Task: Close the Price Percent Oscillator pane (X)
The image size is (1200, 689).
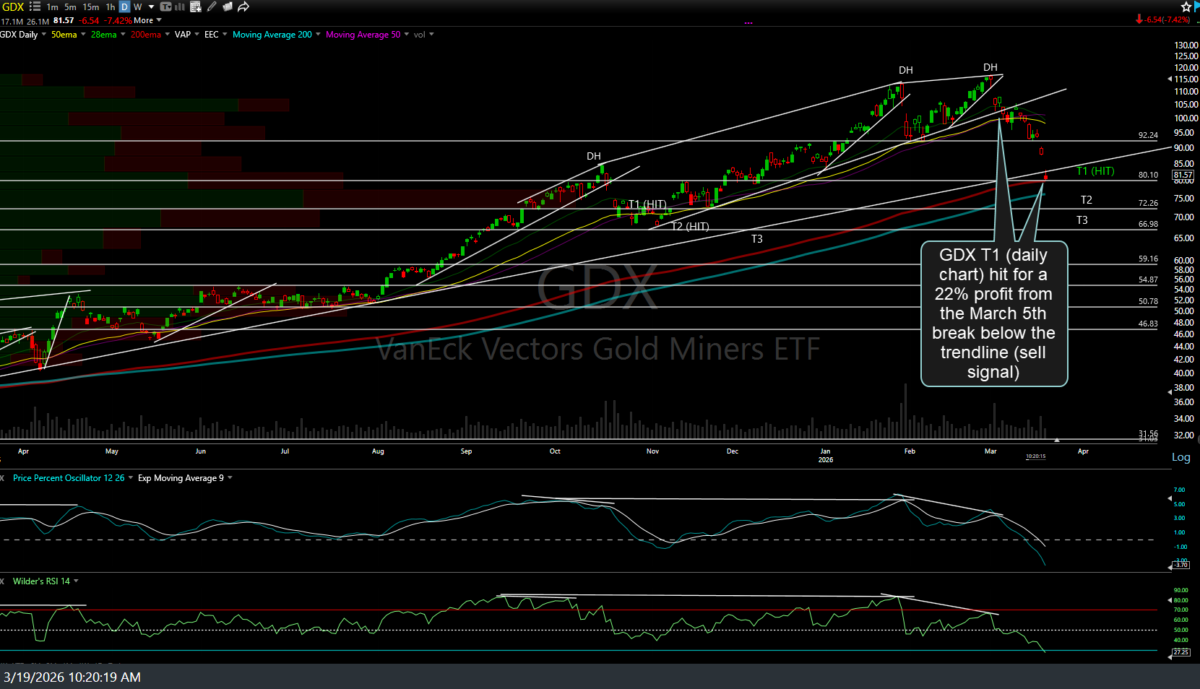Action: pos(4,478)
